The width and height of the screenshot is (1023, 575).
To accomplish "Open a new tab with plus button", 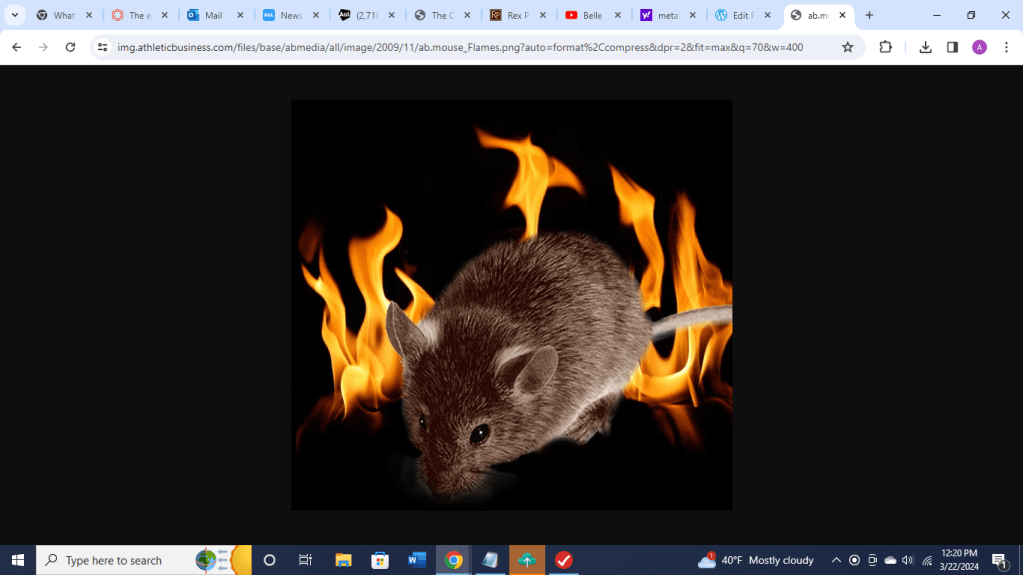I will [x=869, y=15].
